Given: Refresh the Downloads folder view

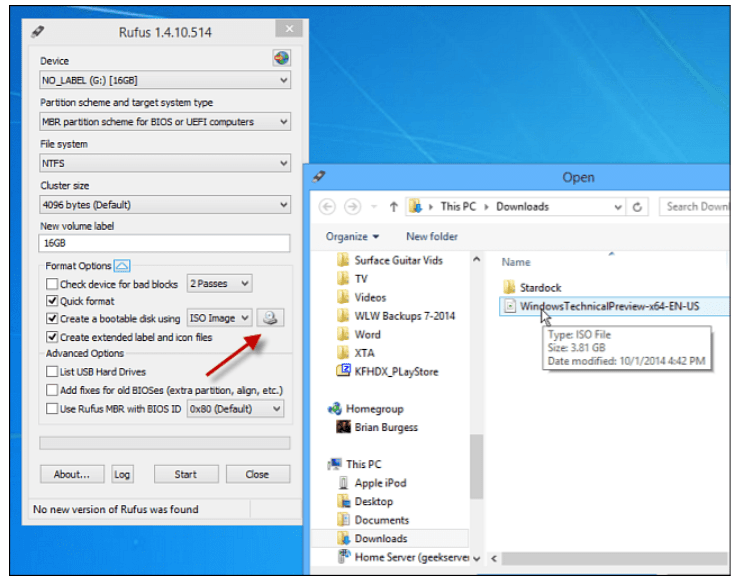Looking at the screenshot, I should pos(637,207).
